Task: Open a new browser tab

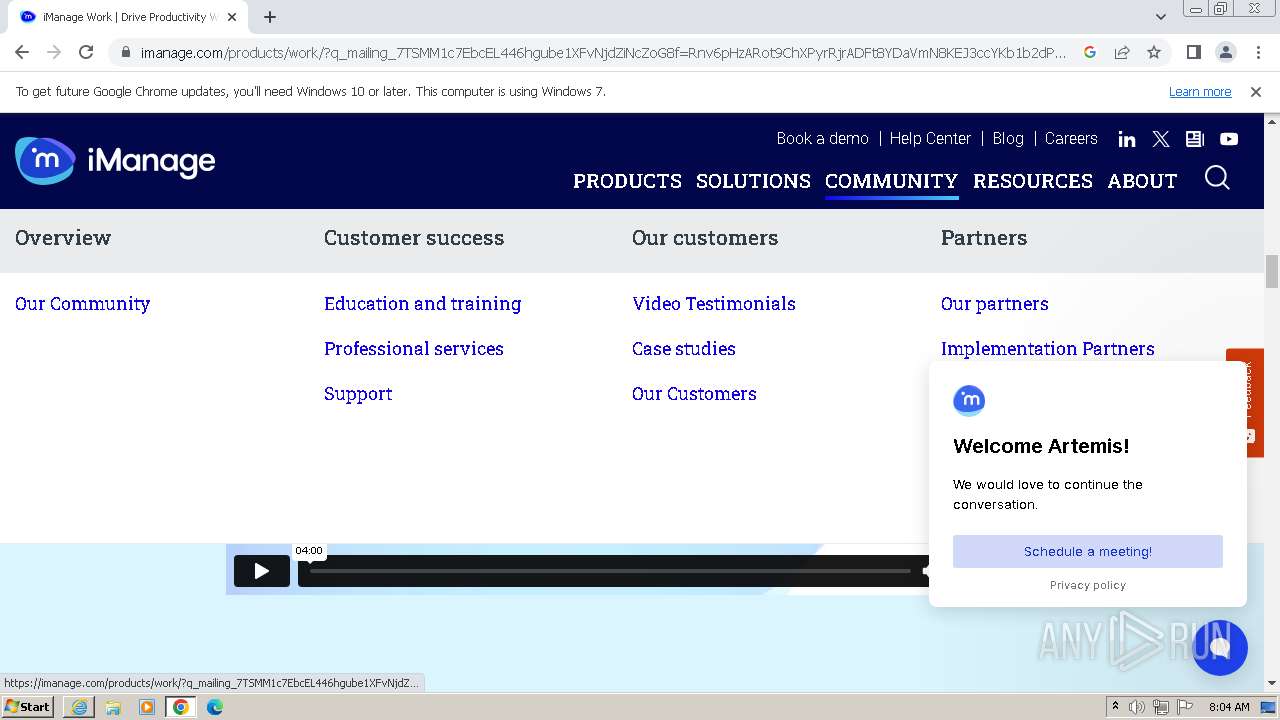Action: coord(270,17)
